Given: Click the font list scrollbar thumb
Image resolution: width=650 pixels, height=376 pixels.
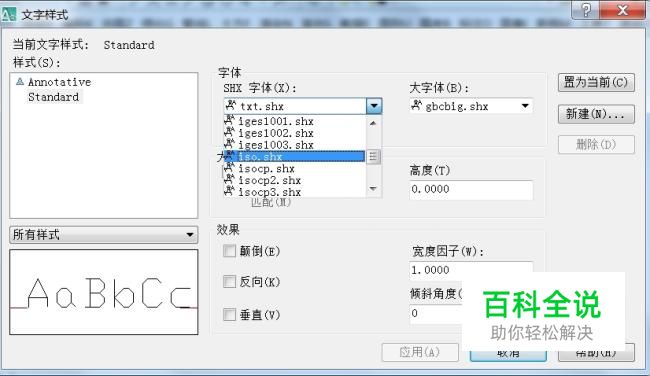Looking at the screenshot, I should pos(373,156).
